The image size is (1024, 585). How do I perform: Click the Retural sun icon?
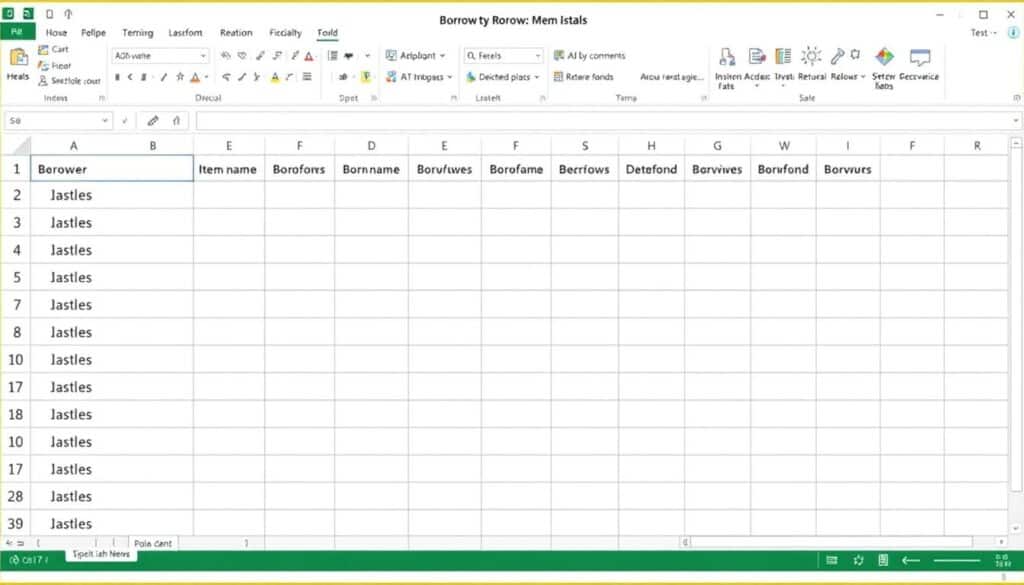click(x=811, y=57)
